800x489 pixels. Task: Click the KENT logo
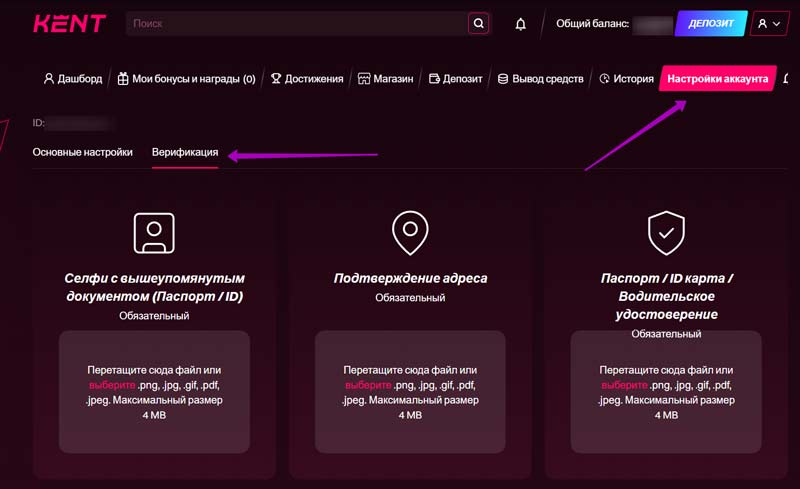(x=69, y=23)
